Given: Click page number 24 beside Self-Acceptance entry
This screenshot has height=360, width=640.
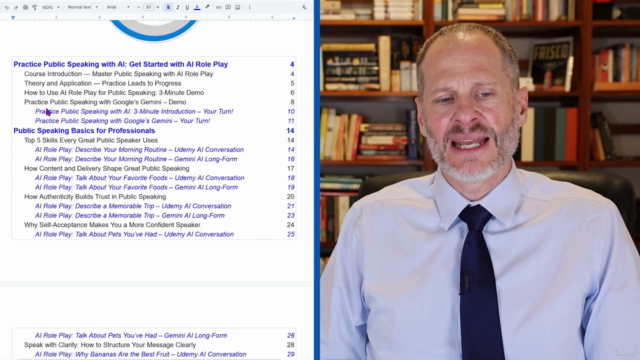Looking at the screenshot, I should [x=291, y=225].
